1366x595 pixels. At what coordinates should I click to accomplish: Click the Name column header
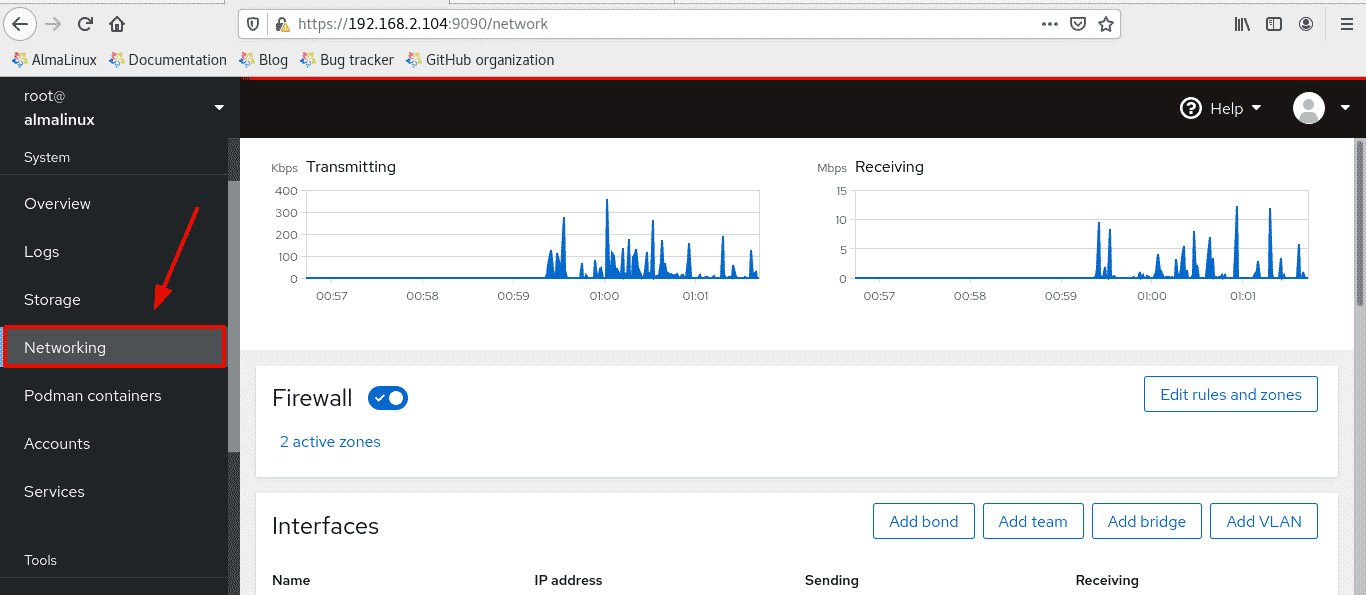click(291, 580)
